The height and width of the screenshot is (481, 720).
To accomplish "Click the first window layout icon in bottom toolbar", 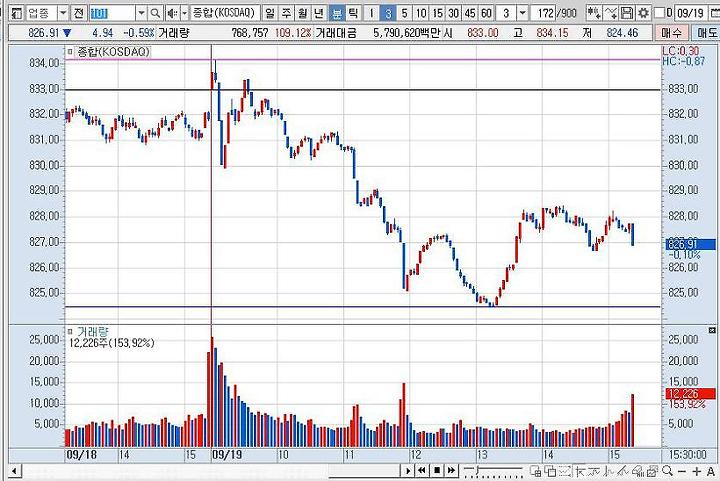I will tap(535, 471).
